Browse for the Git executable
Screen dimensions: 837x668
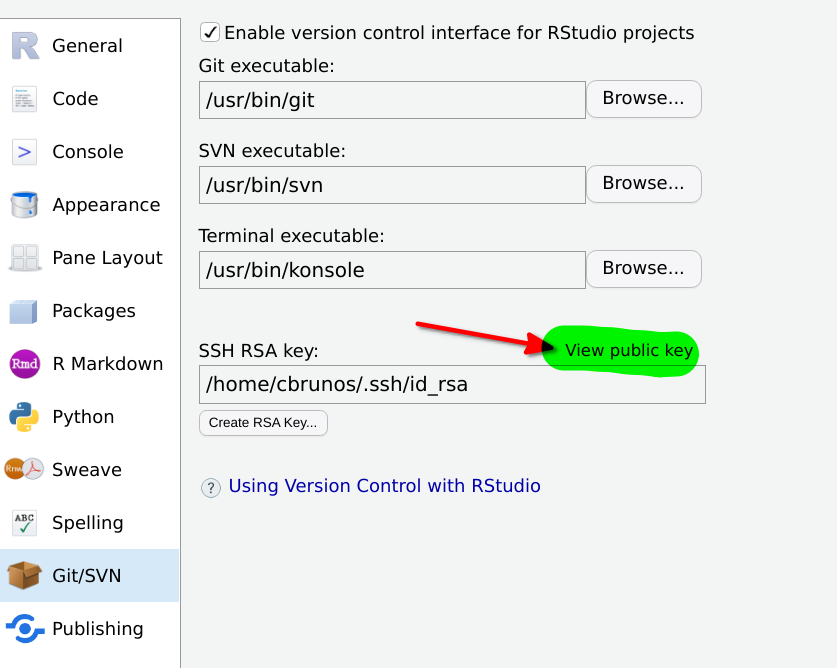point(644,99)
